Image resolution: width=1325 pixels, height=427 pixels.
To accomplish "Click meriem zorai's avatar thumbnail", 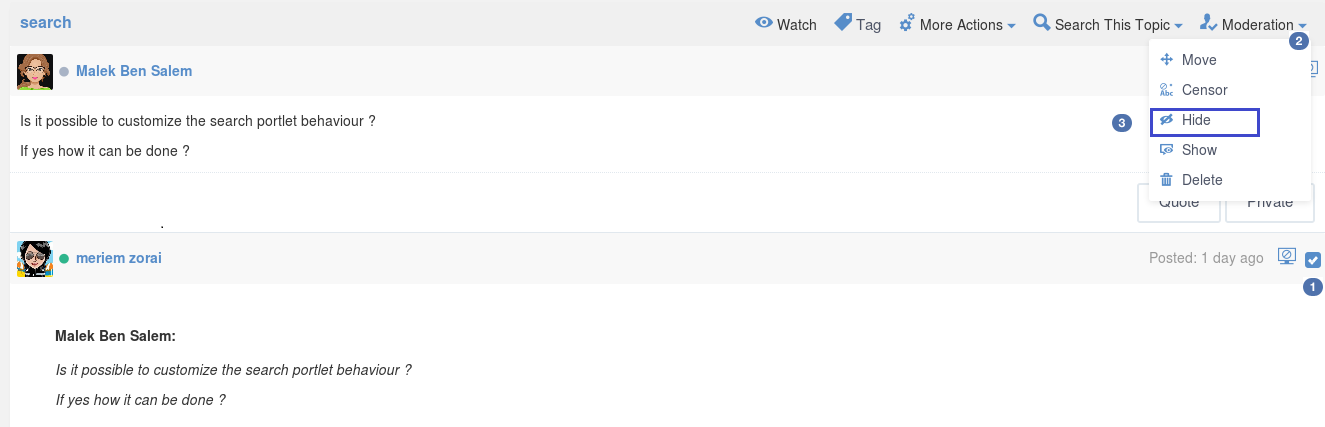I will 35,259.
